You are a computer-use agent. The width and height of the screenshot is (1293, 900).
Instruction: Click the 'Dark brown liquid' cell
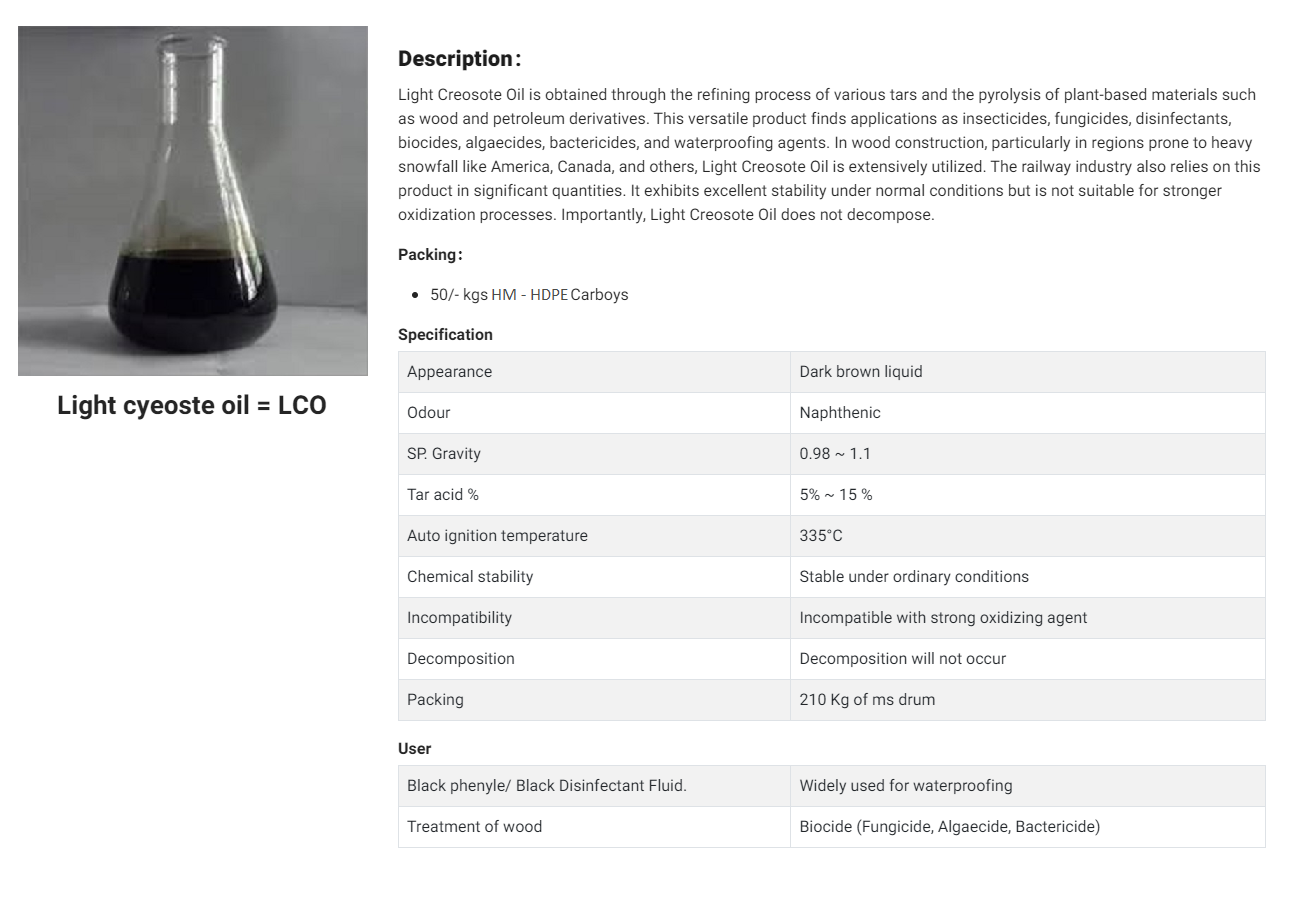[x=1028, y=372]
